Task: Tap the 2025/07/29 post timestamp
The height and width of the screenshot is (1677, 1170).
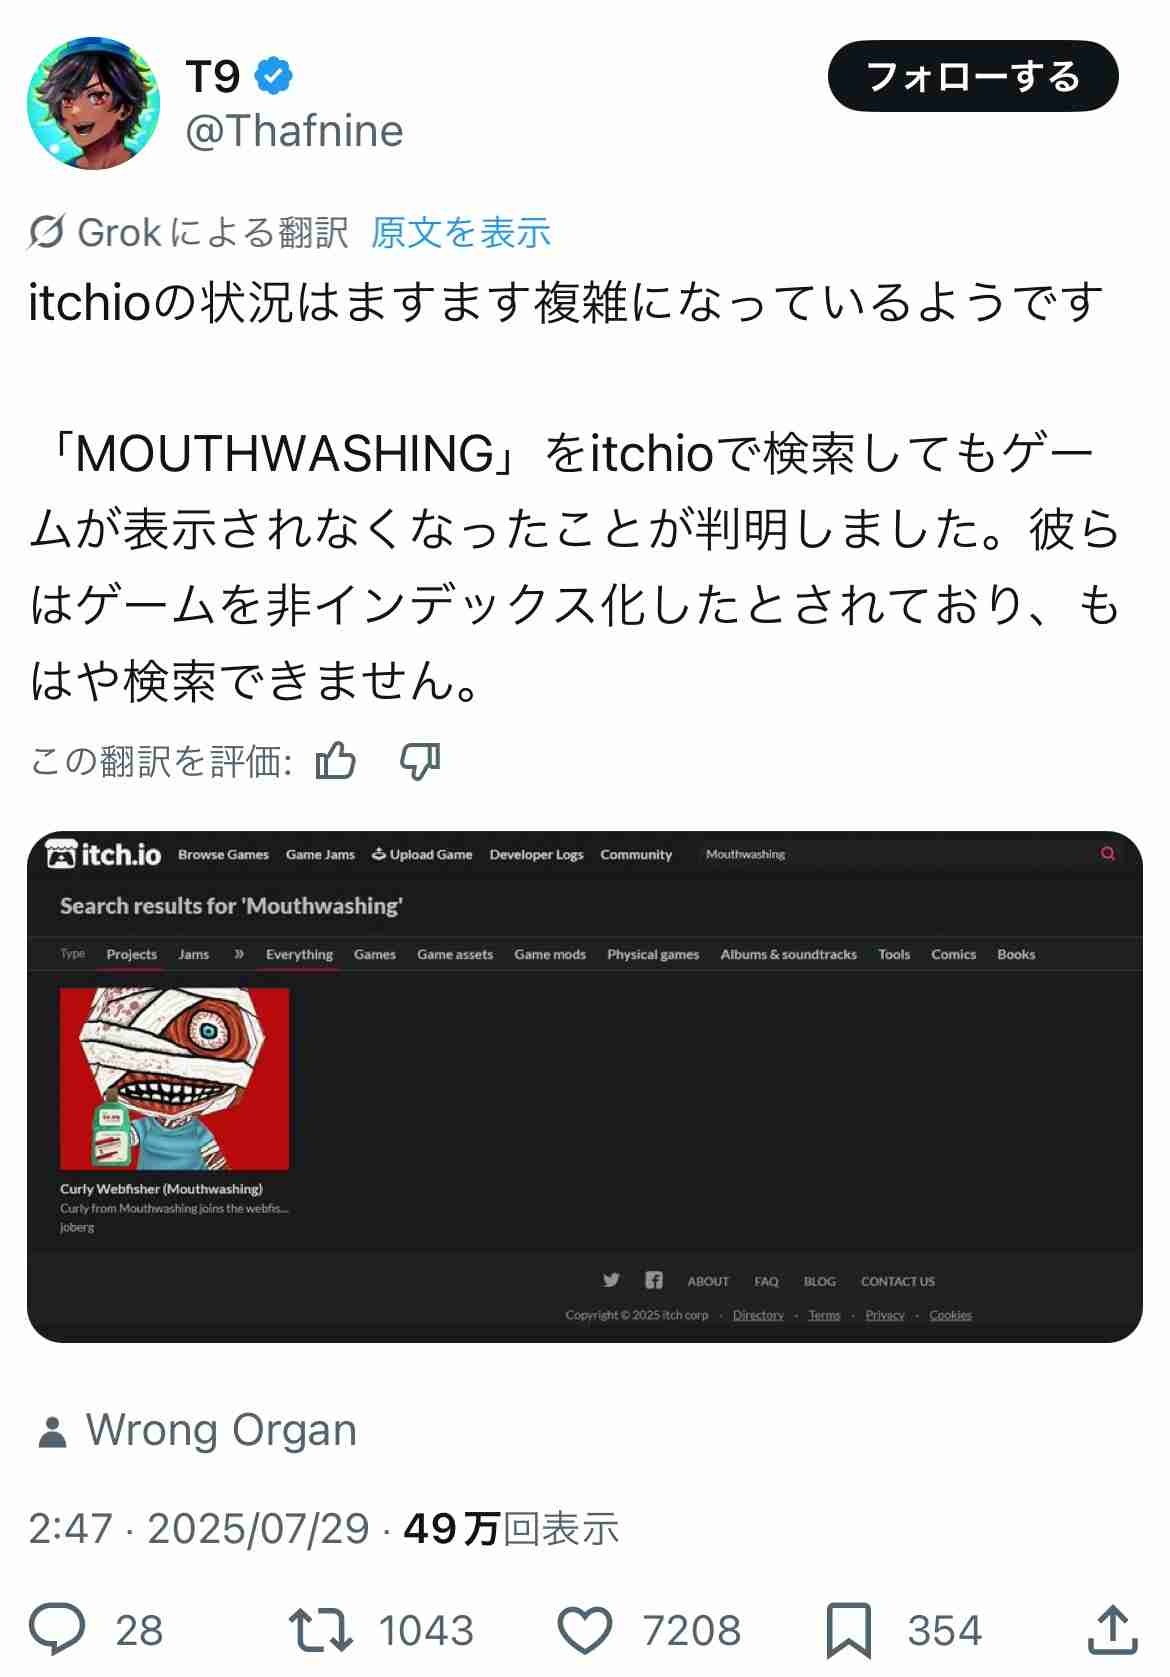Action: 258,1529
